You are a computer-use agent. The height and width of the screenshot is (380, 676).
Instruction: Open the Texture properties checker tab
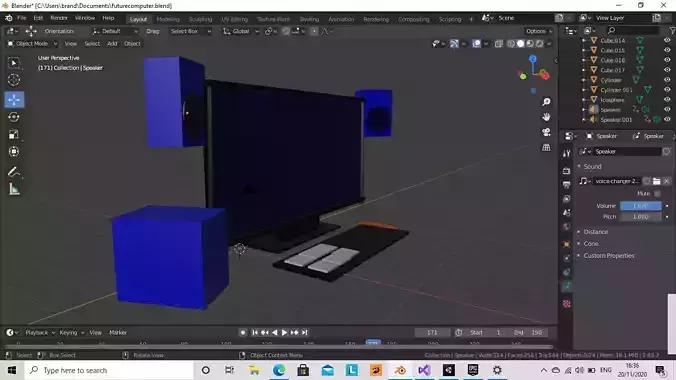(x=566, y=304)
